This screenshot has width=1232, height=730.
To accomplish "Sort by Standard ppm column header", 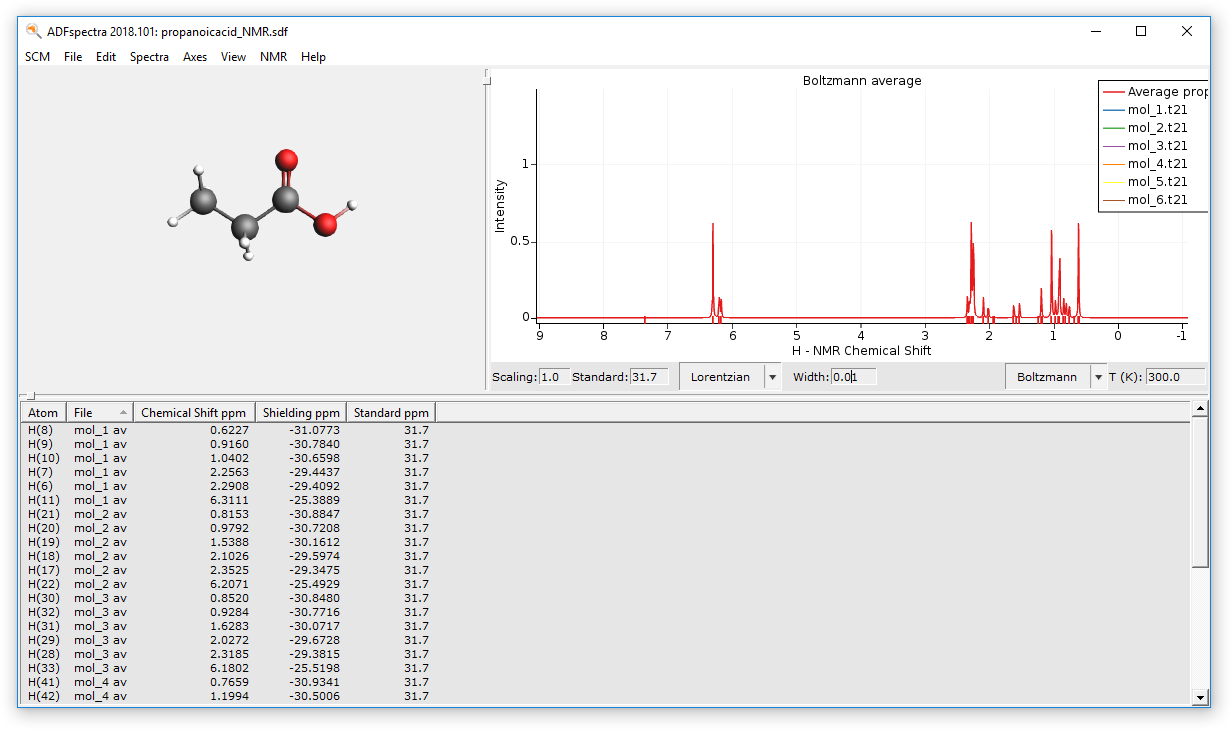I will point(391,412).
